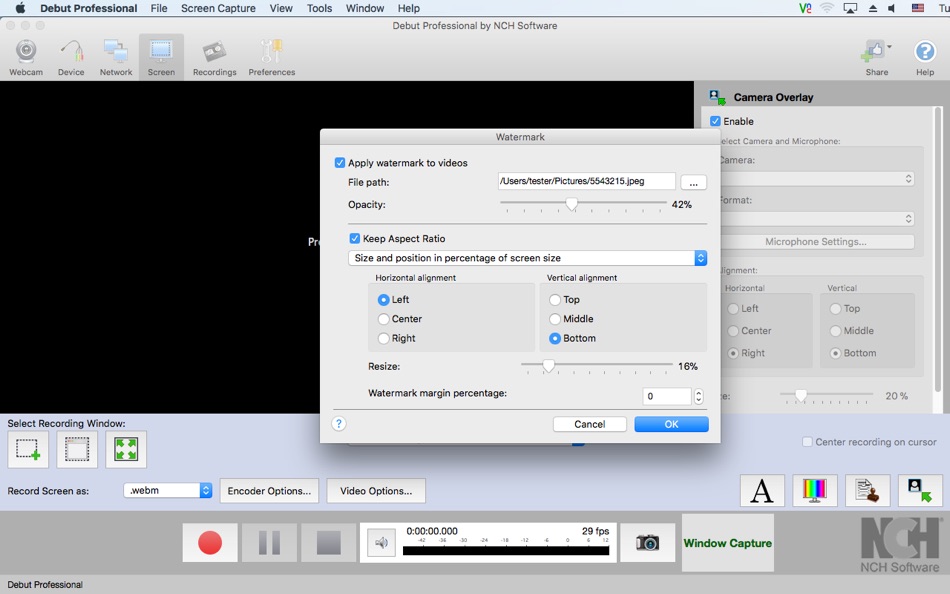The width and height of the screenshot is (950, 594).
Task: Start recording with the red record button
Action: [x=210, y=542]
